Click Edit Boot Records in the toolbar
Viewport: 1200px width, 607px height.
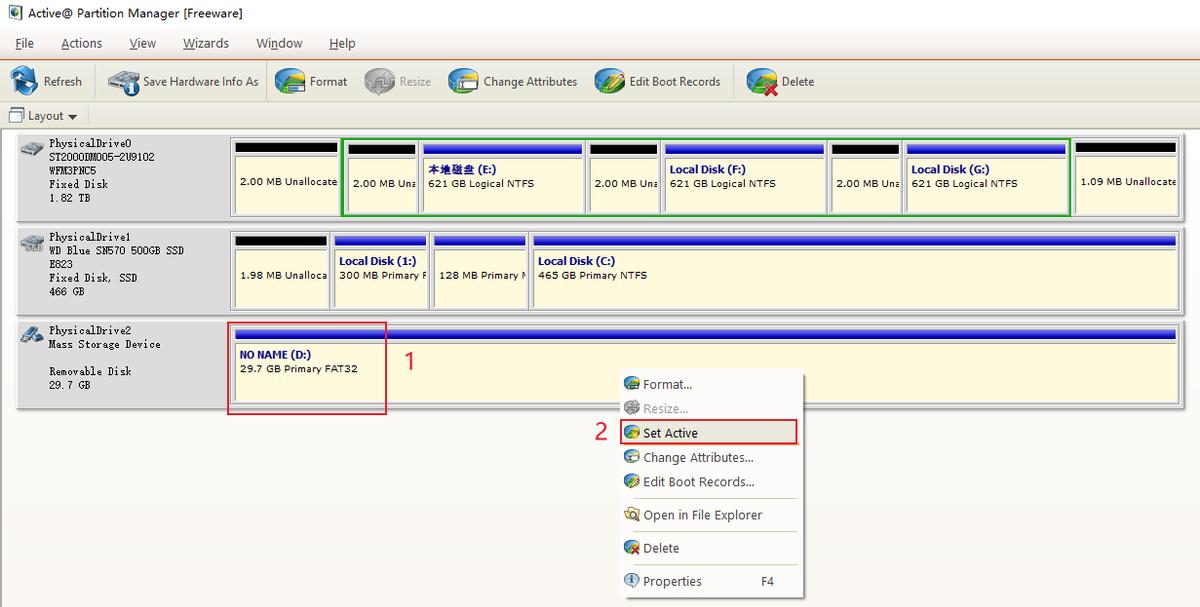658,81
